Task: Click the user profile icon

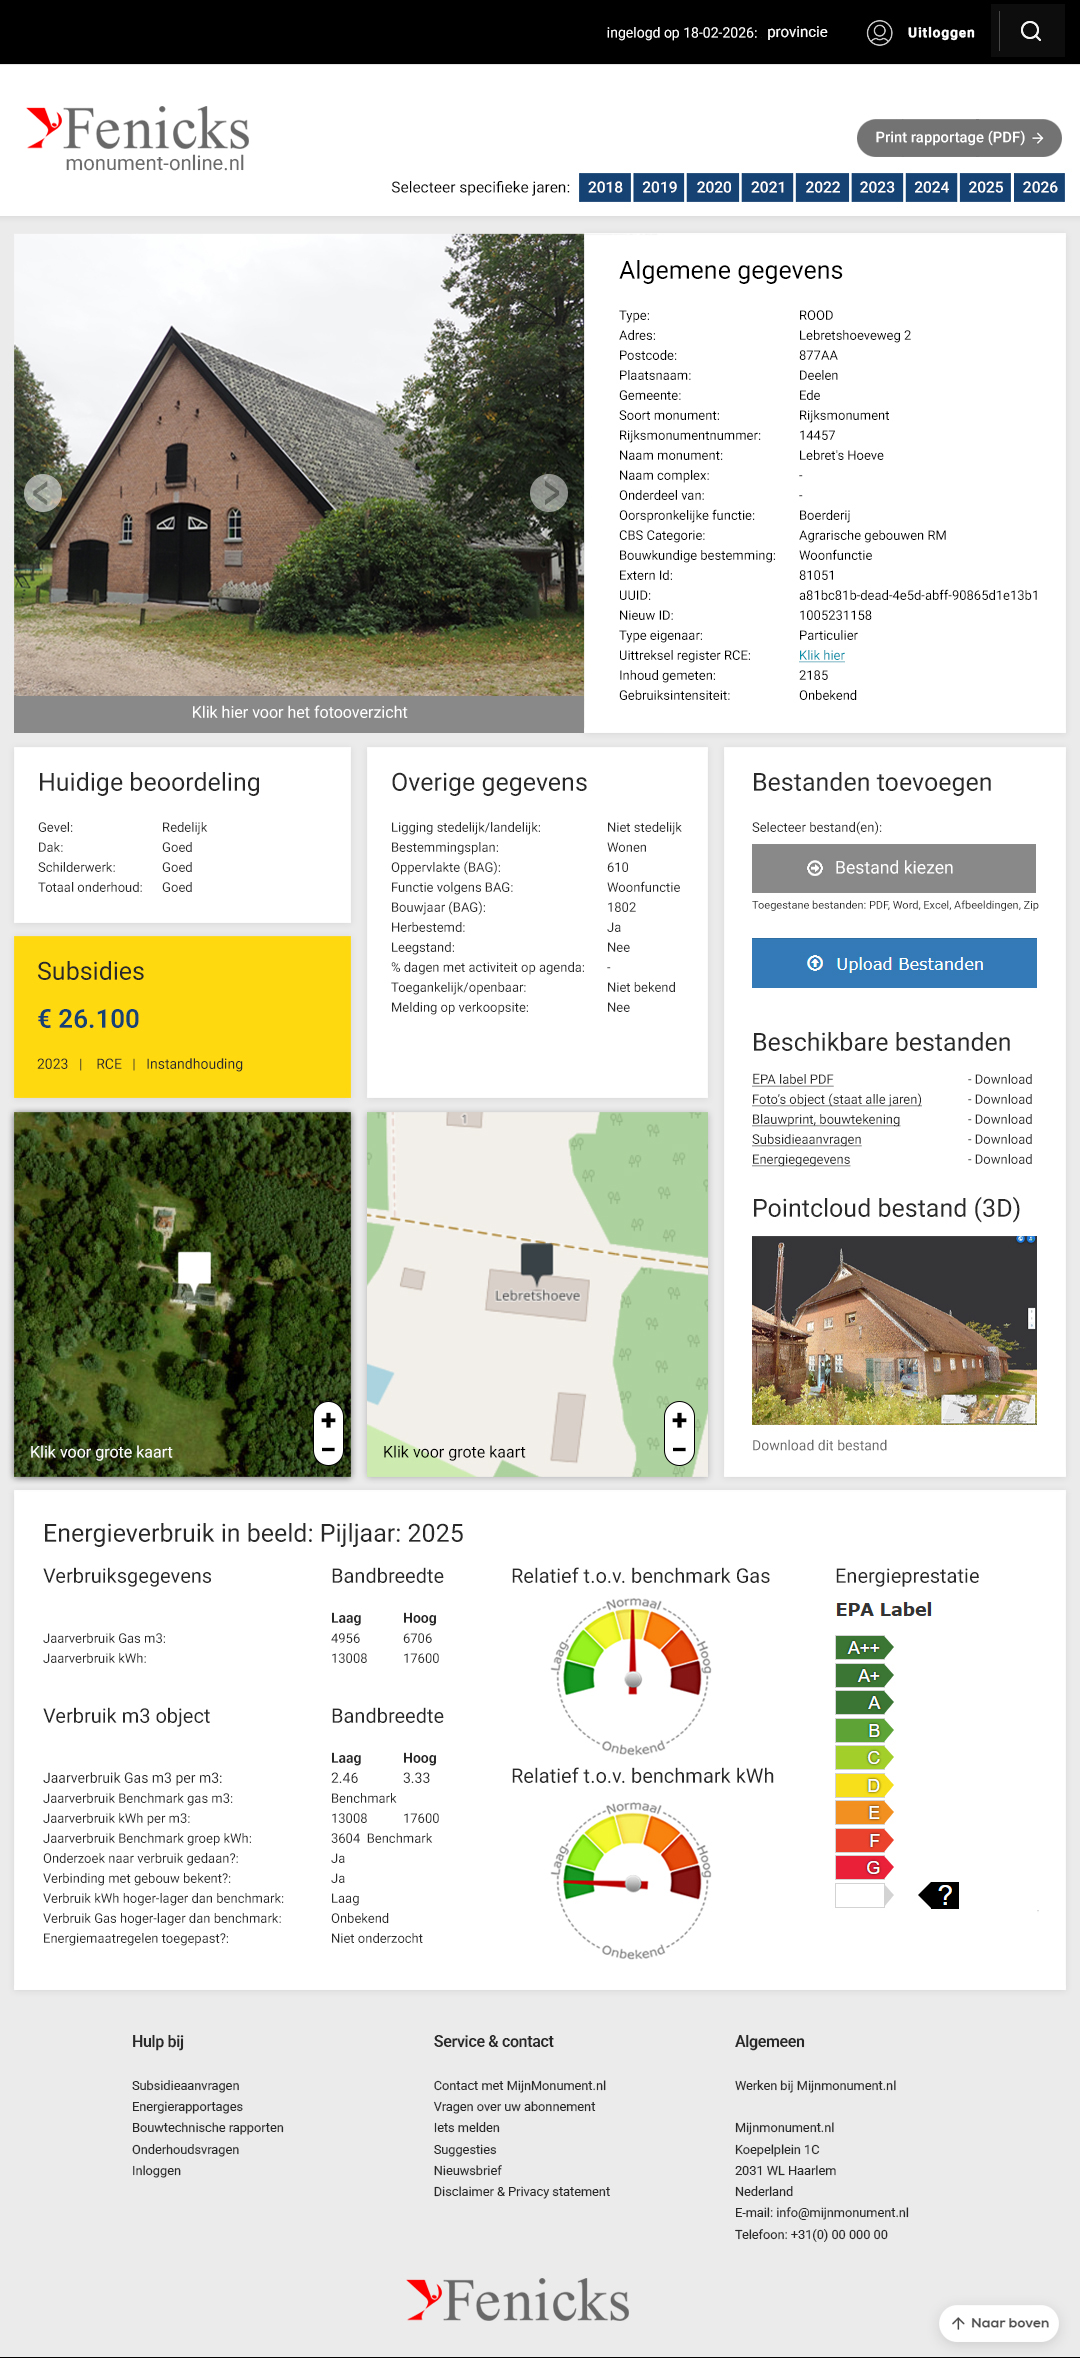Action: tap(879, 32)
